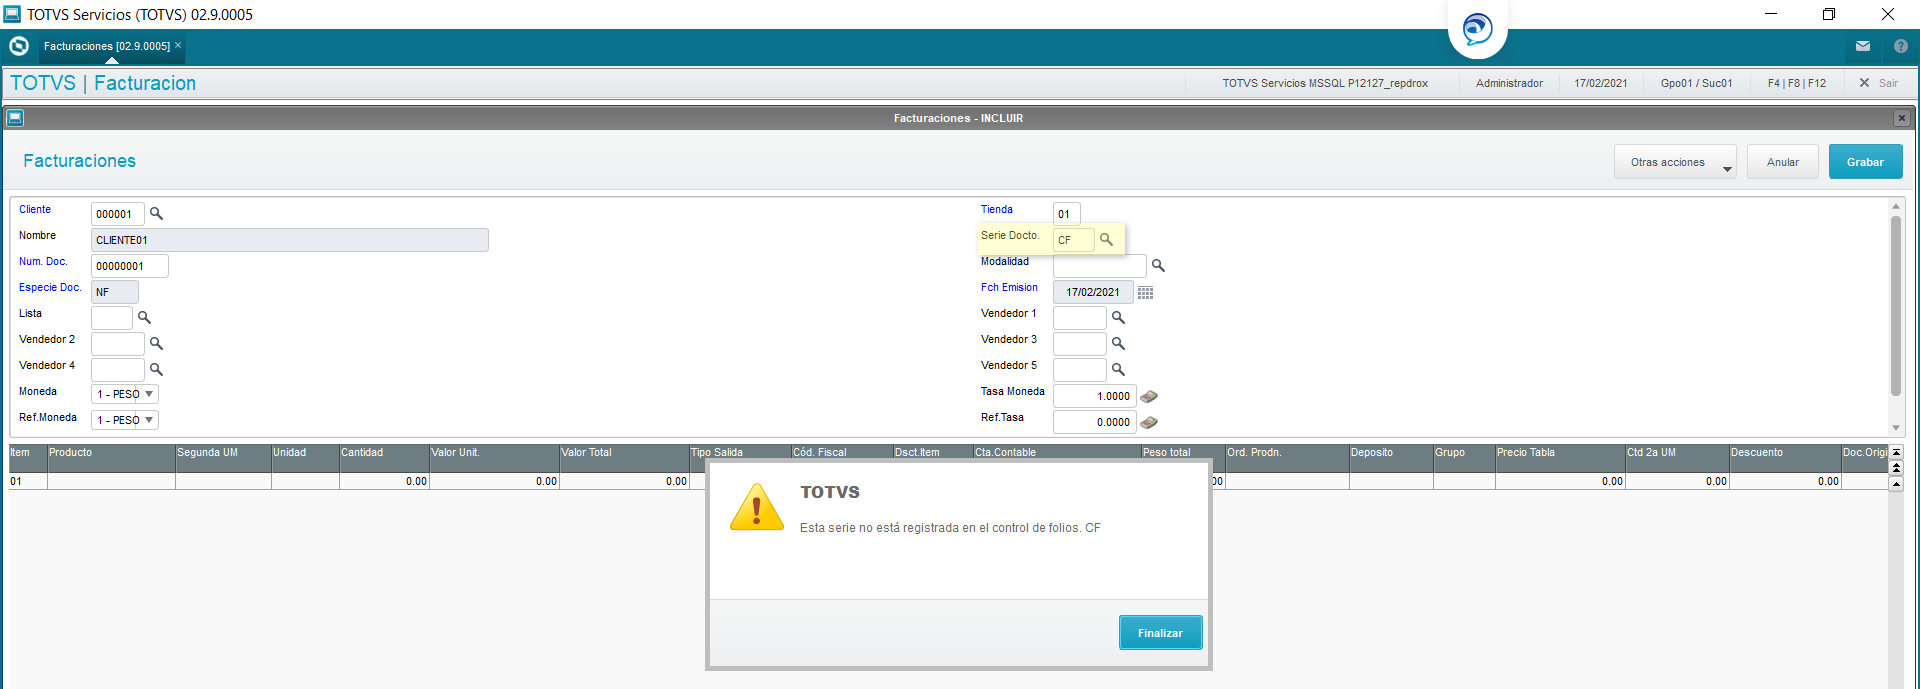
Task: Open the help question mark icon
Action: pyautogui.click(x=1901, y=46)
